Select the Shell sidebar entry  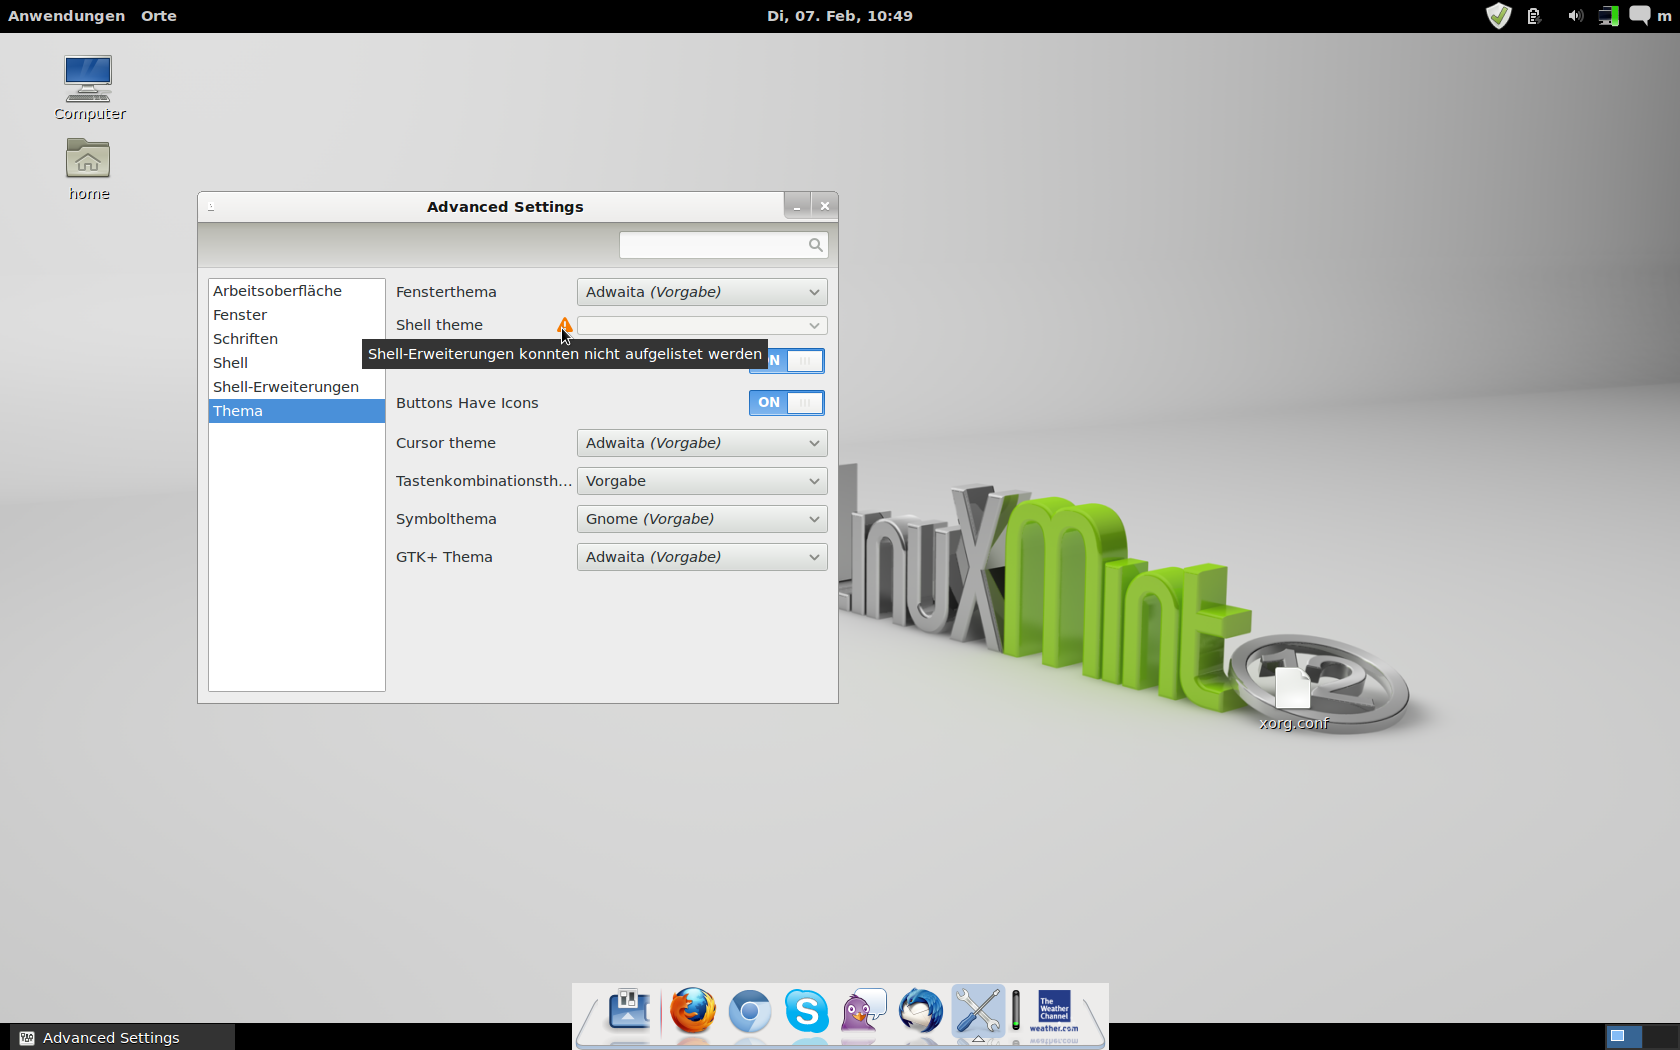[x=297, y=363]
